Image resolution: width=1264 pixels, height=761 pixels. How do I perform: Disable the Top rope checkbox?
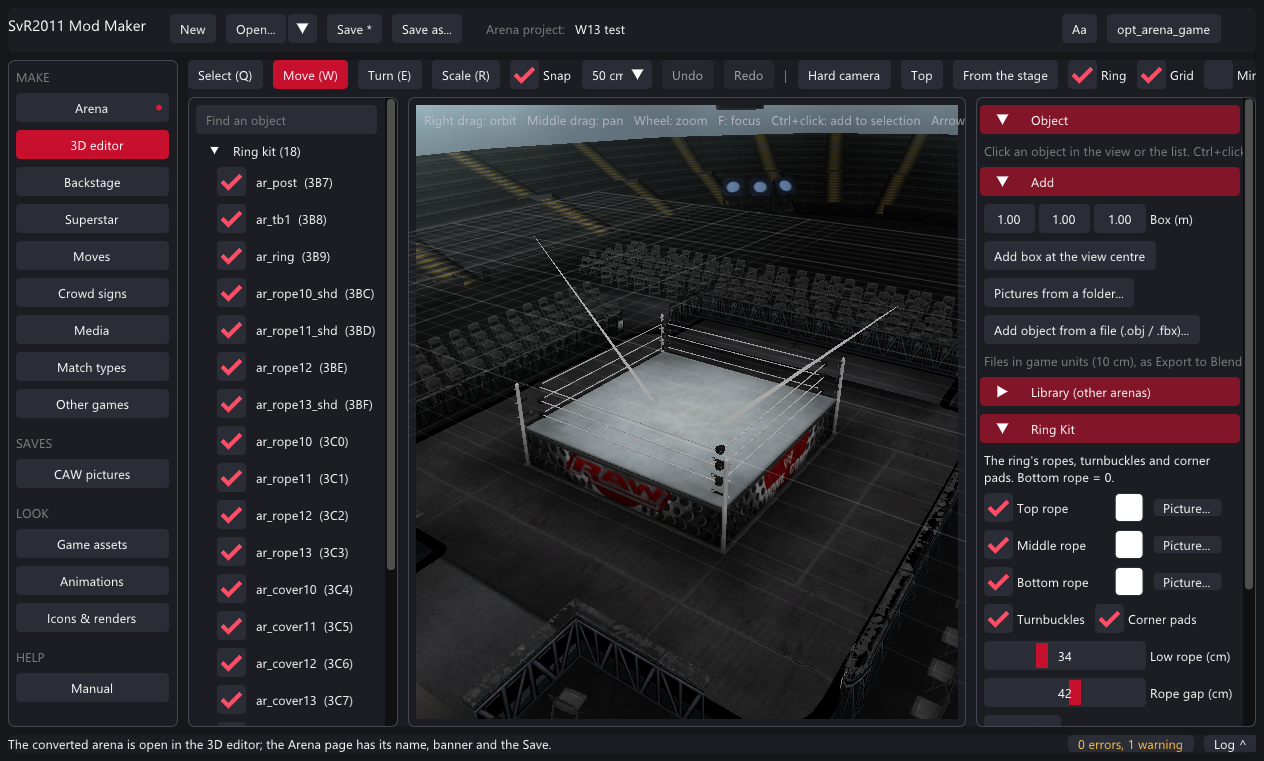click(x=998, y=508)
